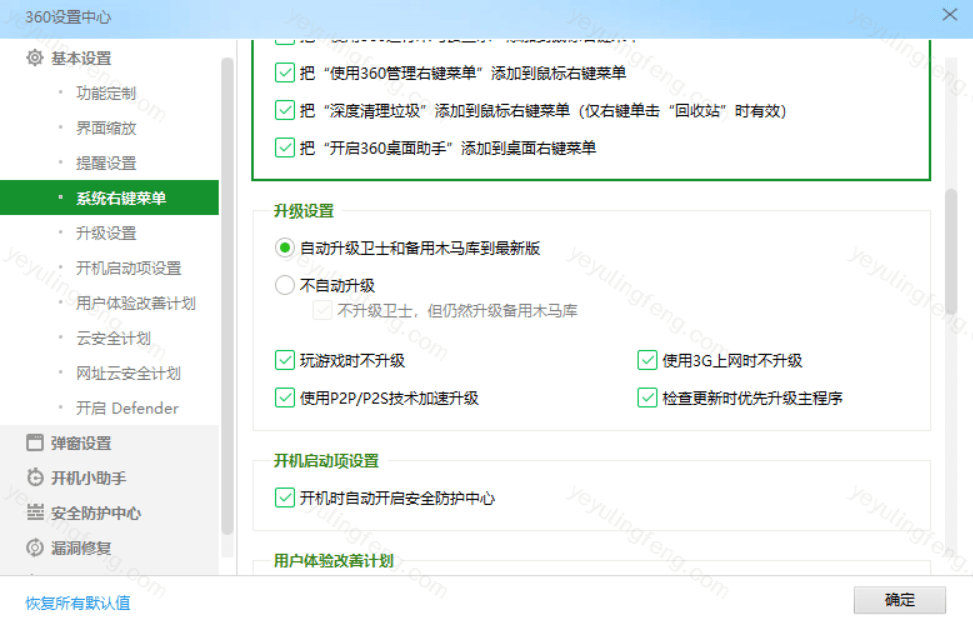Toggle 检查更新时优先升级主程序 checkbox
The width and height of the screenshot is (973, 625).
647,398
